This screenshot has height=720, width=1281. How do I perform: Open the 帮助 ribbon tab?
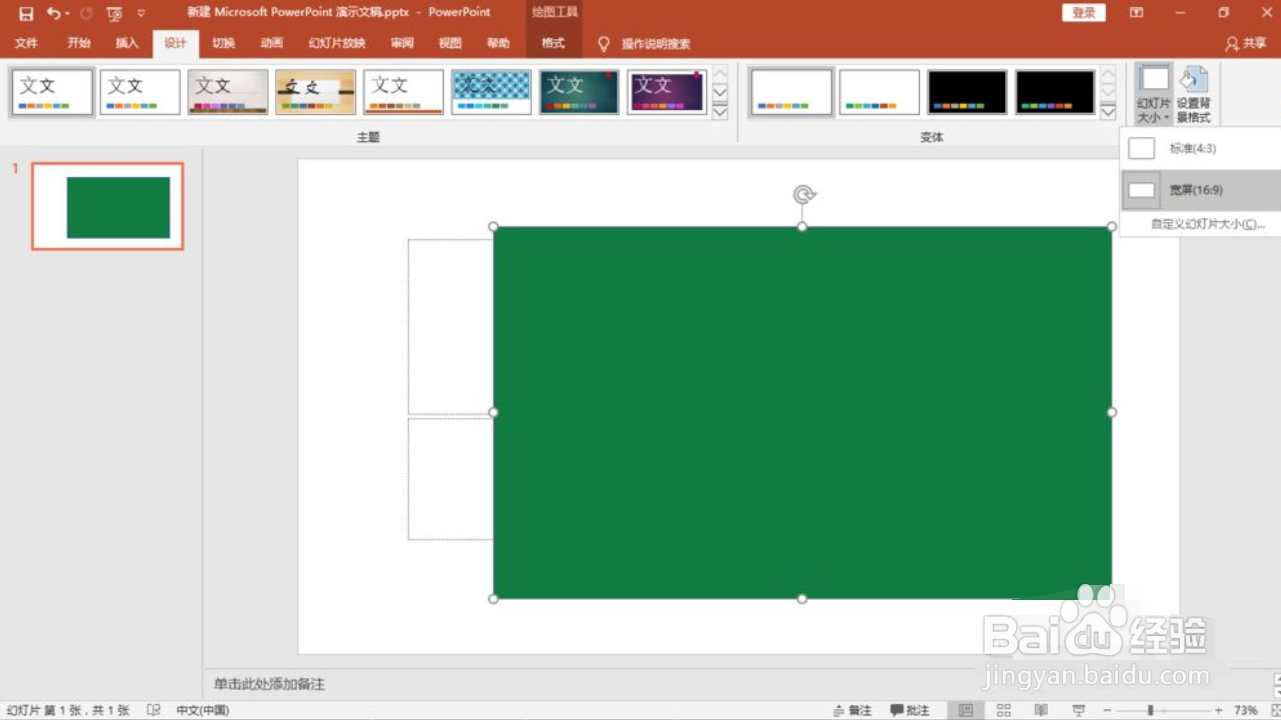[x=498, y=43]
